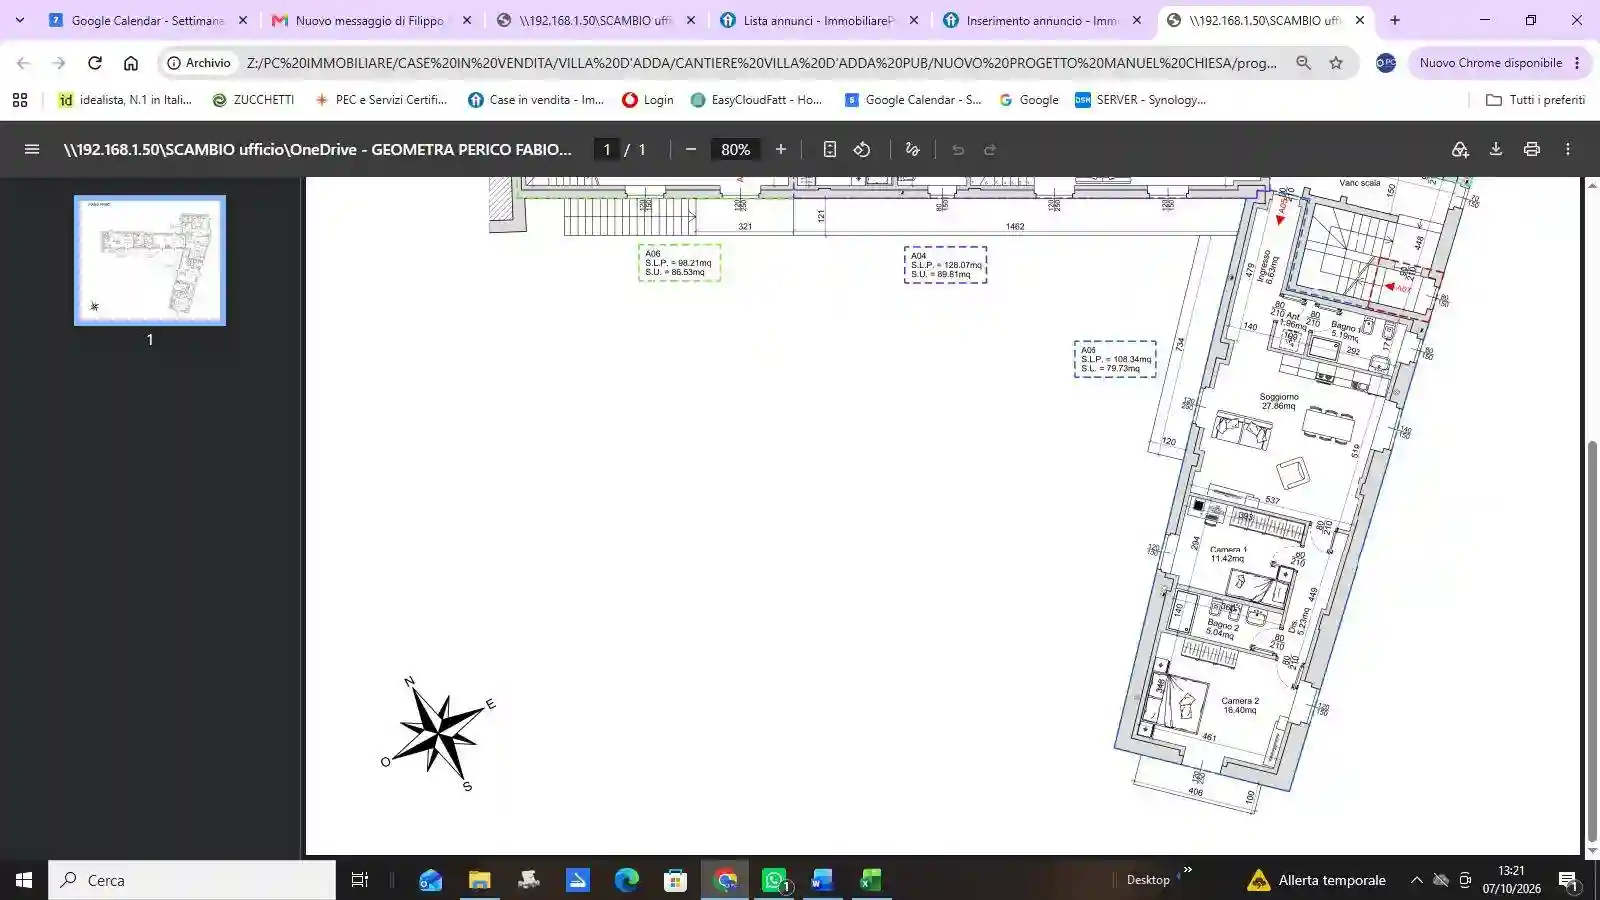
Task: Open the tab search dropdown arrow
Action: (19, 20)
